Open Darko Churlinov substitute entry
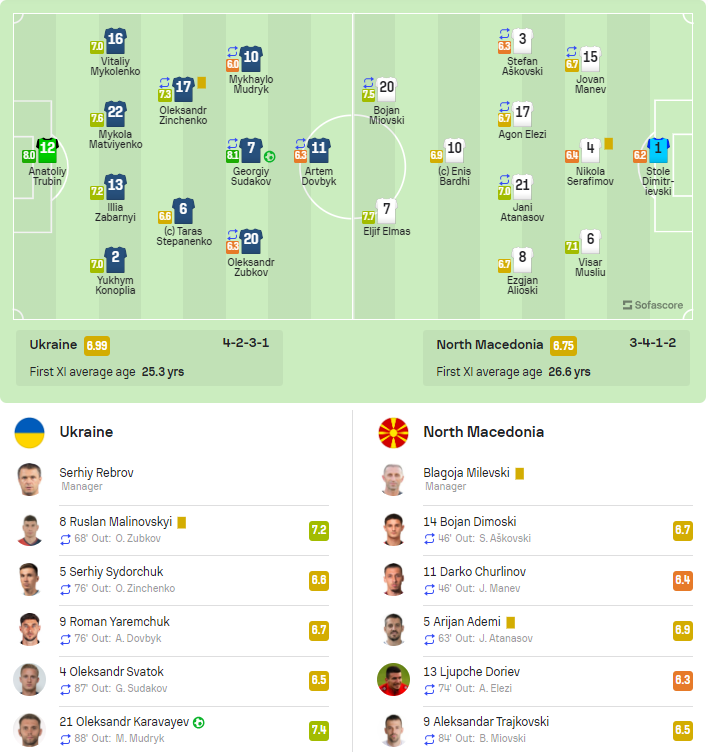 point(558,580)
